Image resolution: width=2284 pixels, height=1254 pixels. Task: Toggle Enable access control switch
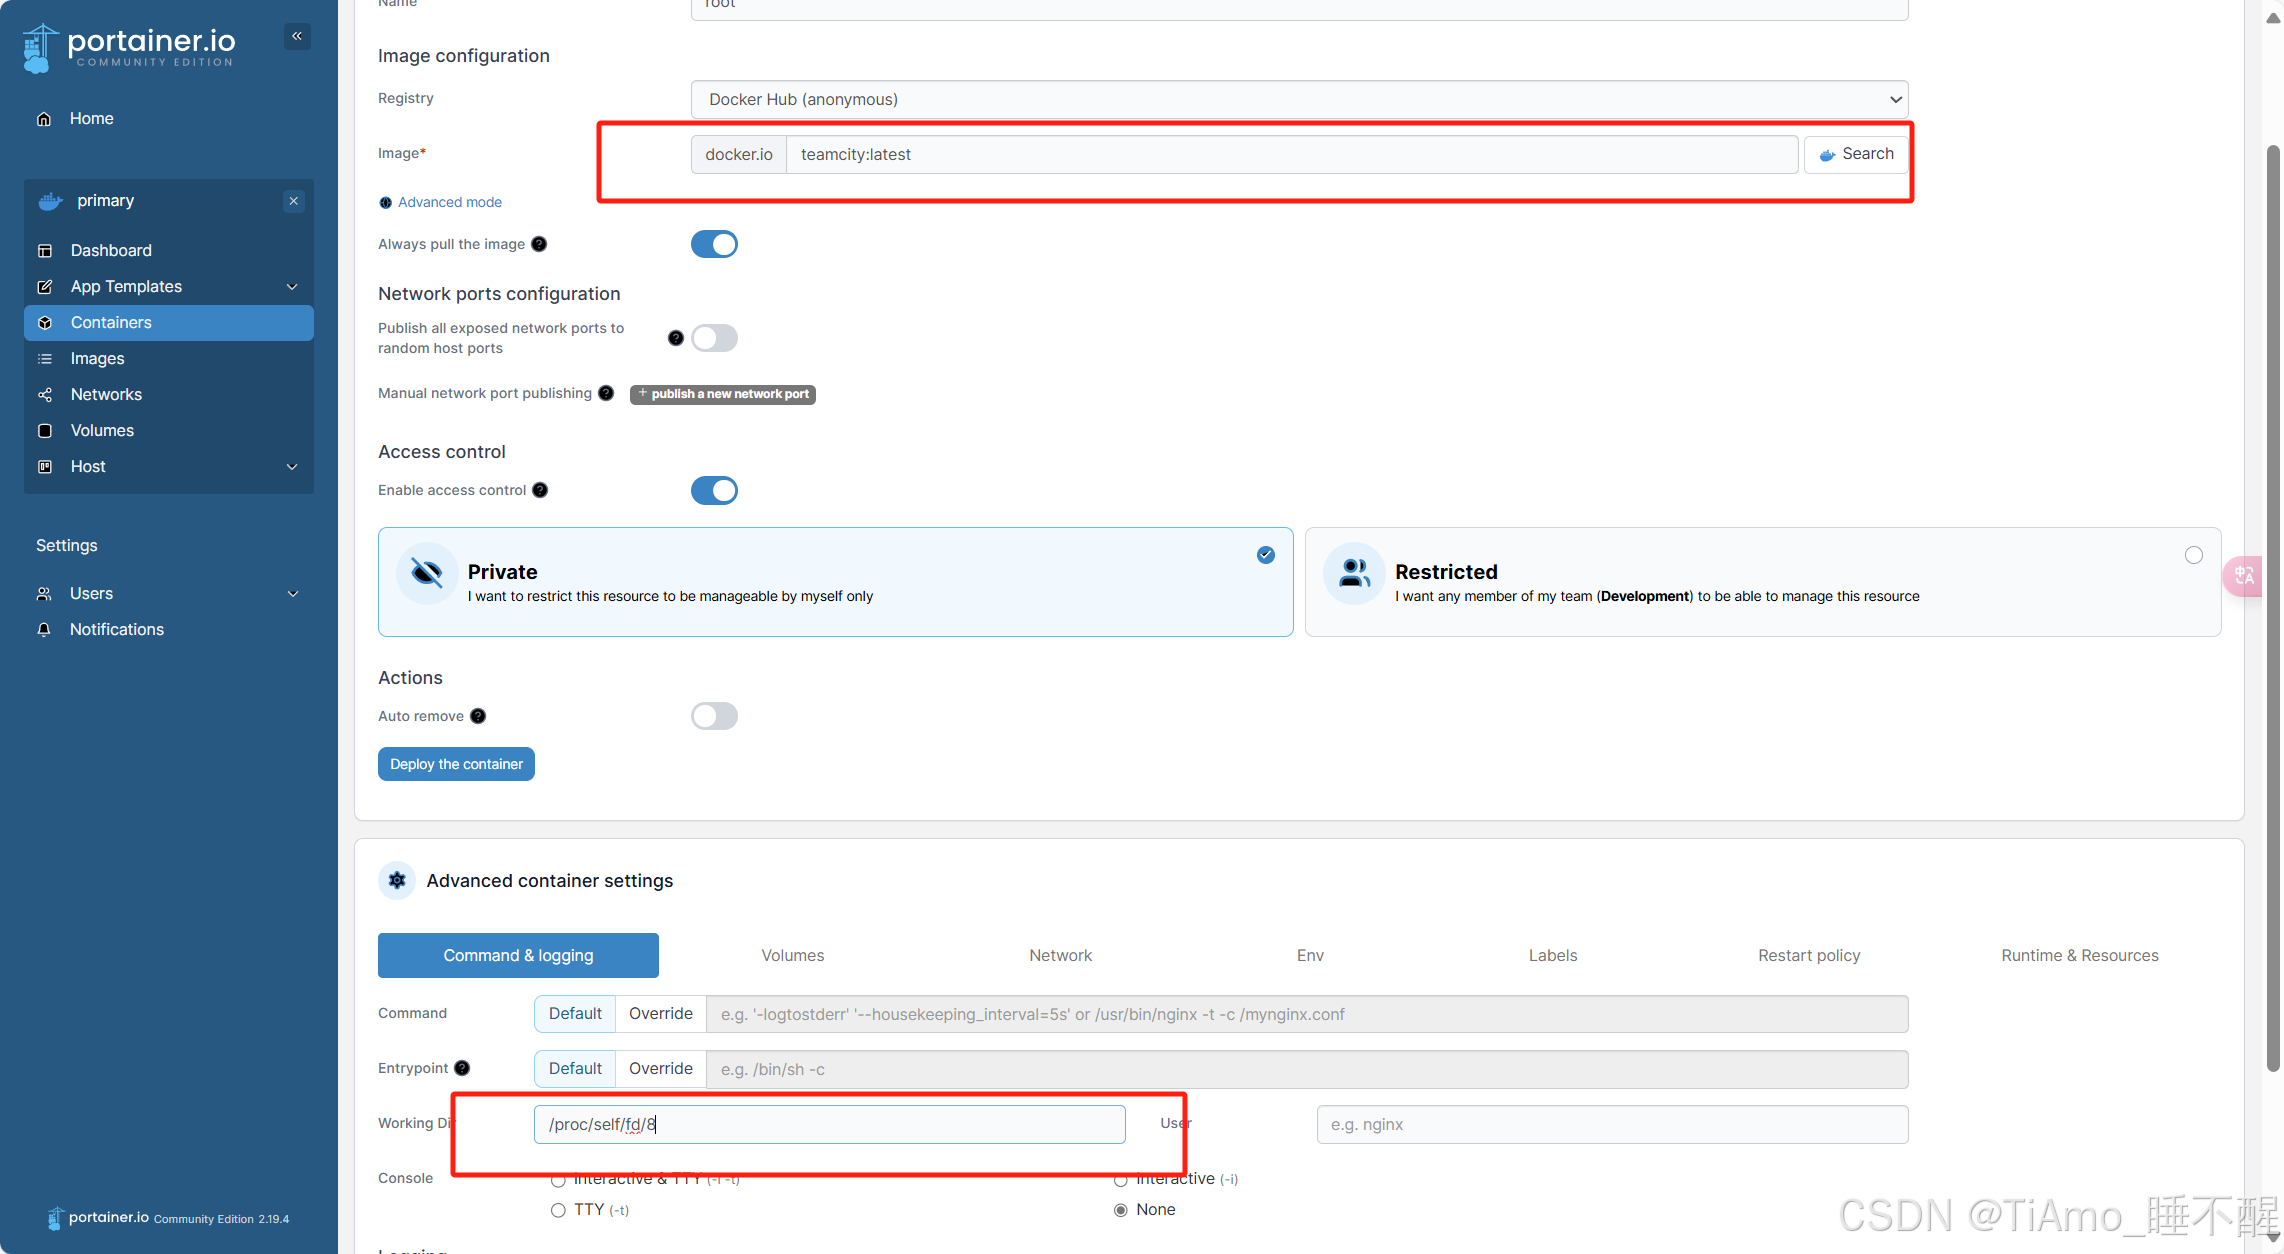click(714, 490)
